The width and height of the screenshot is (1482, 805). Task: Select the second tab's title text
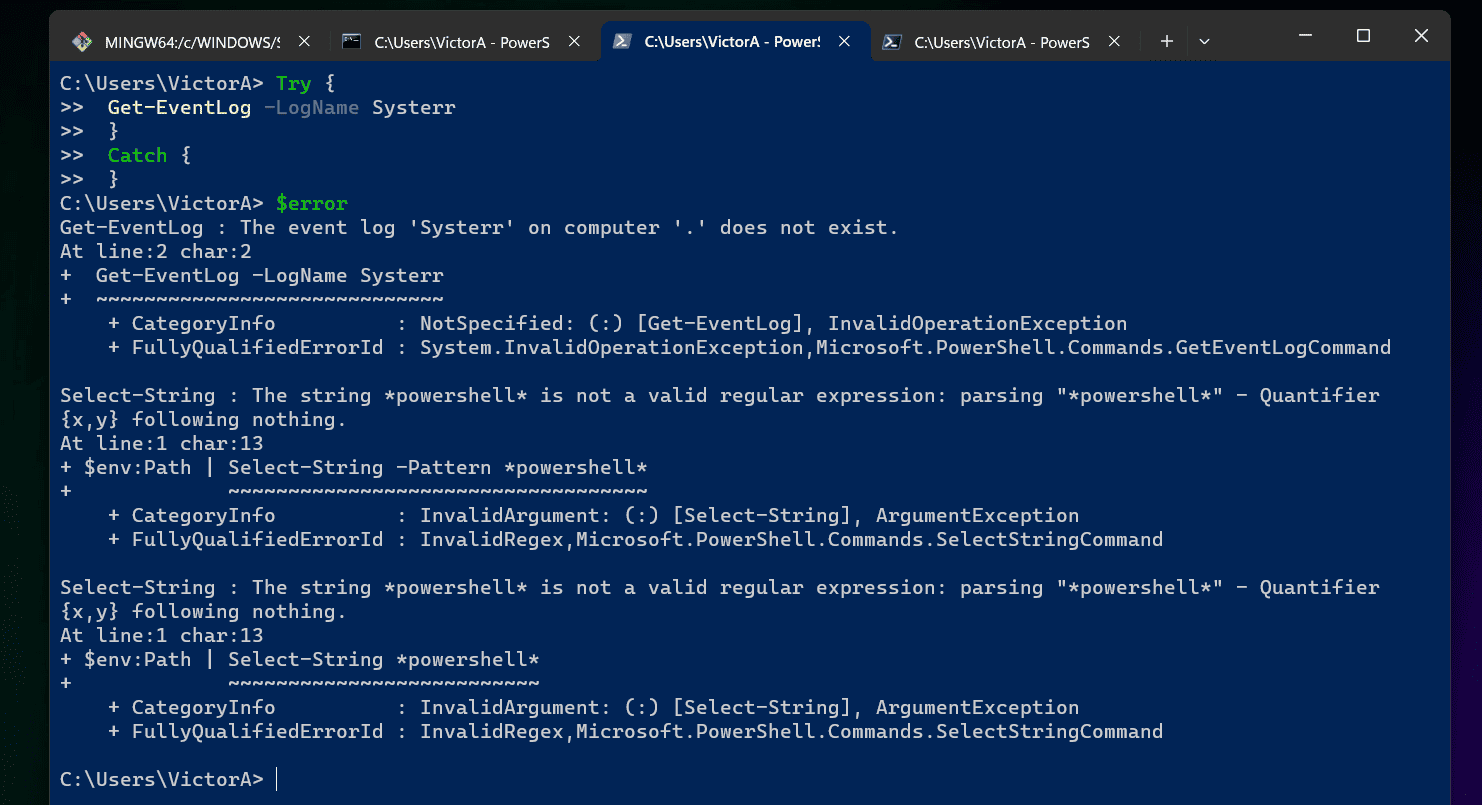[x=461, y=43]
